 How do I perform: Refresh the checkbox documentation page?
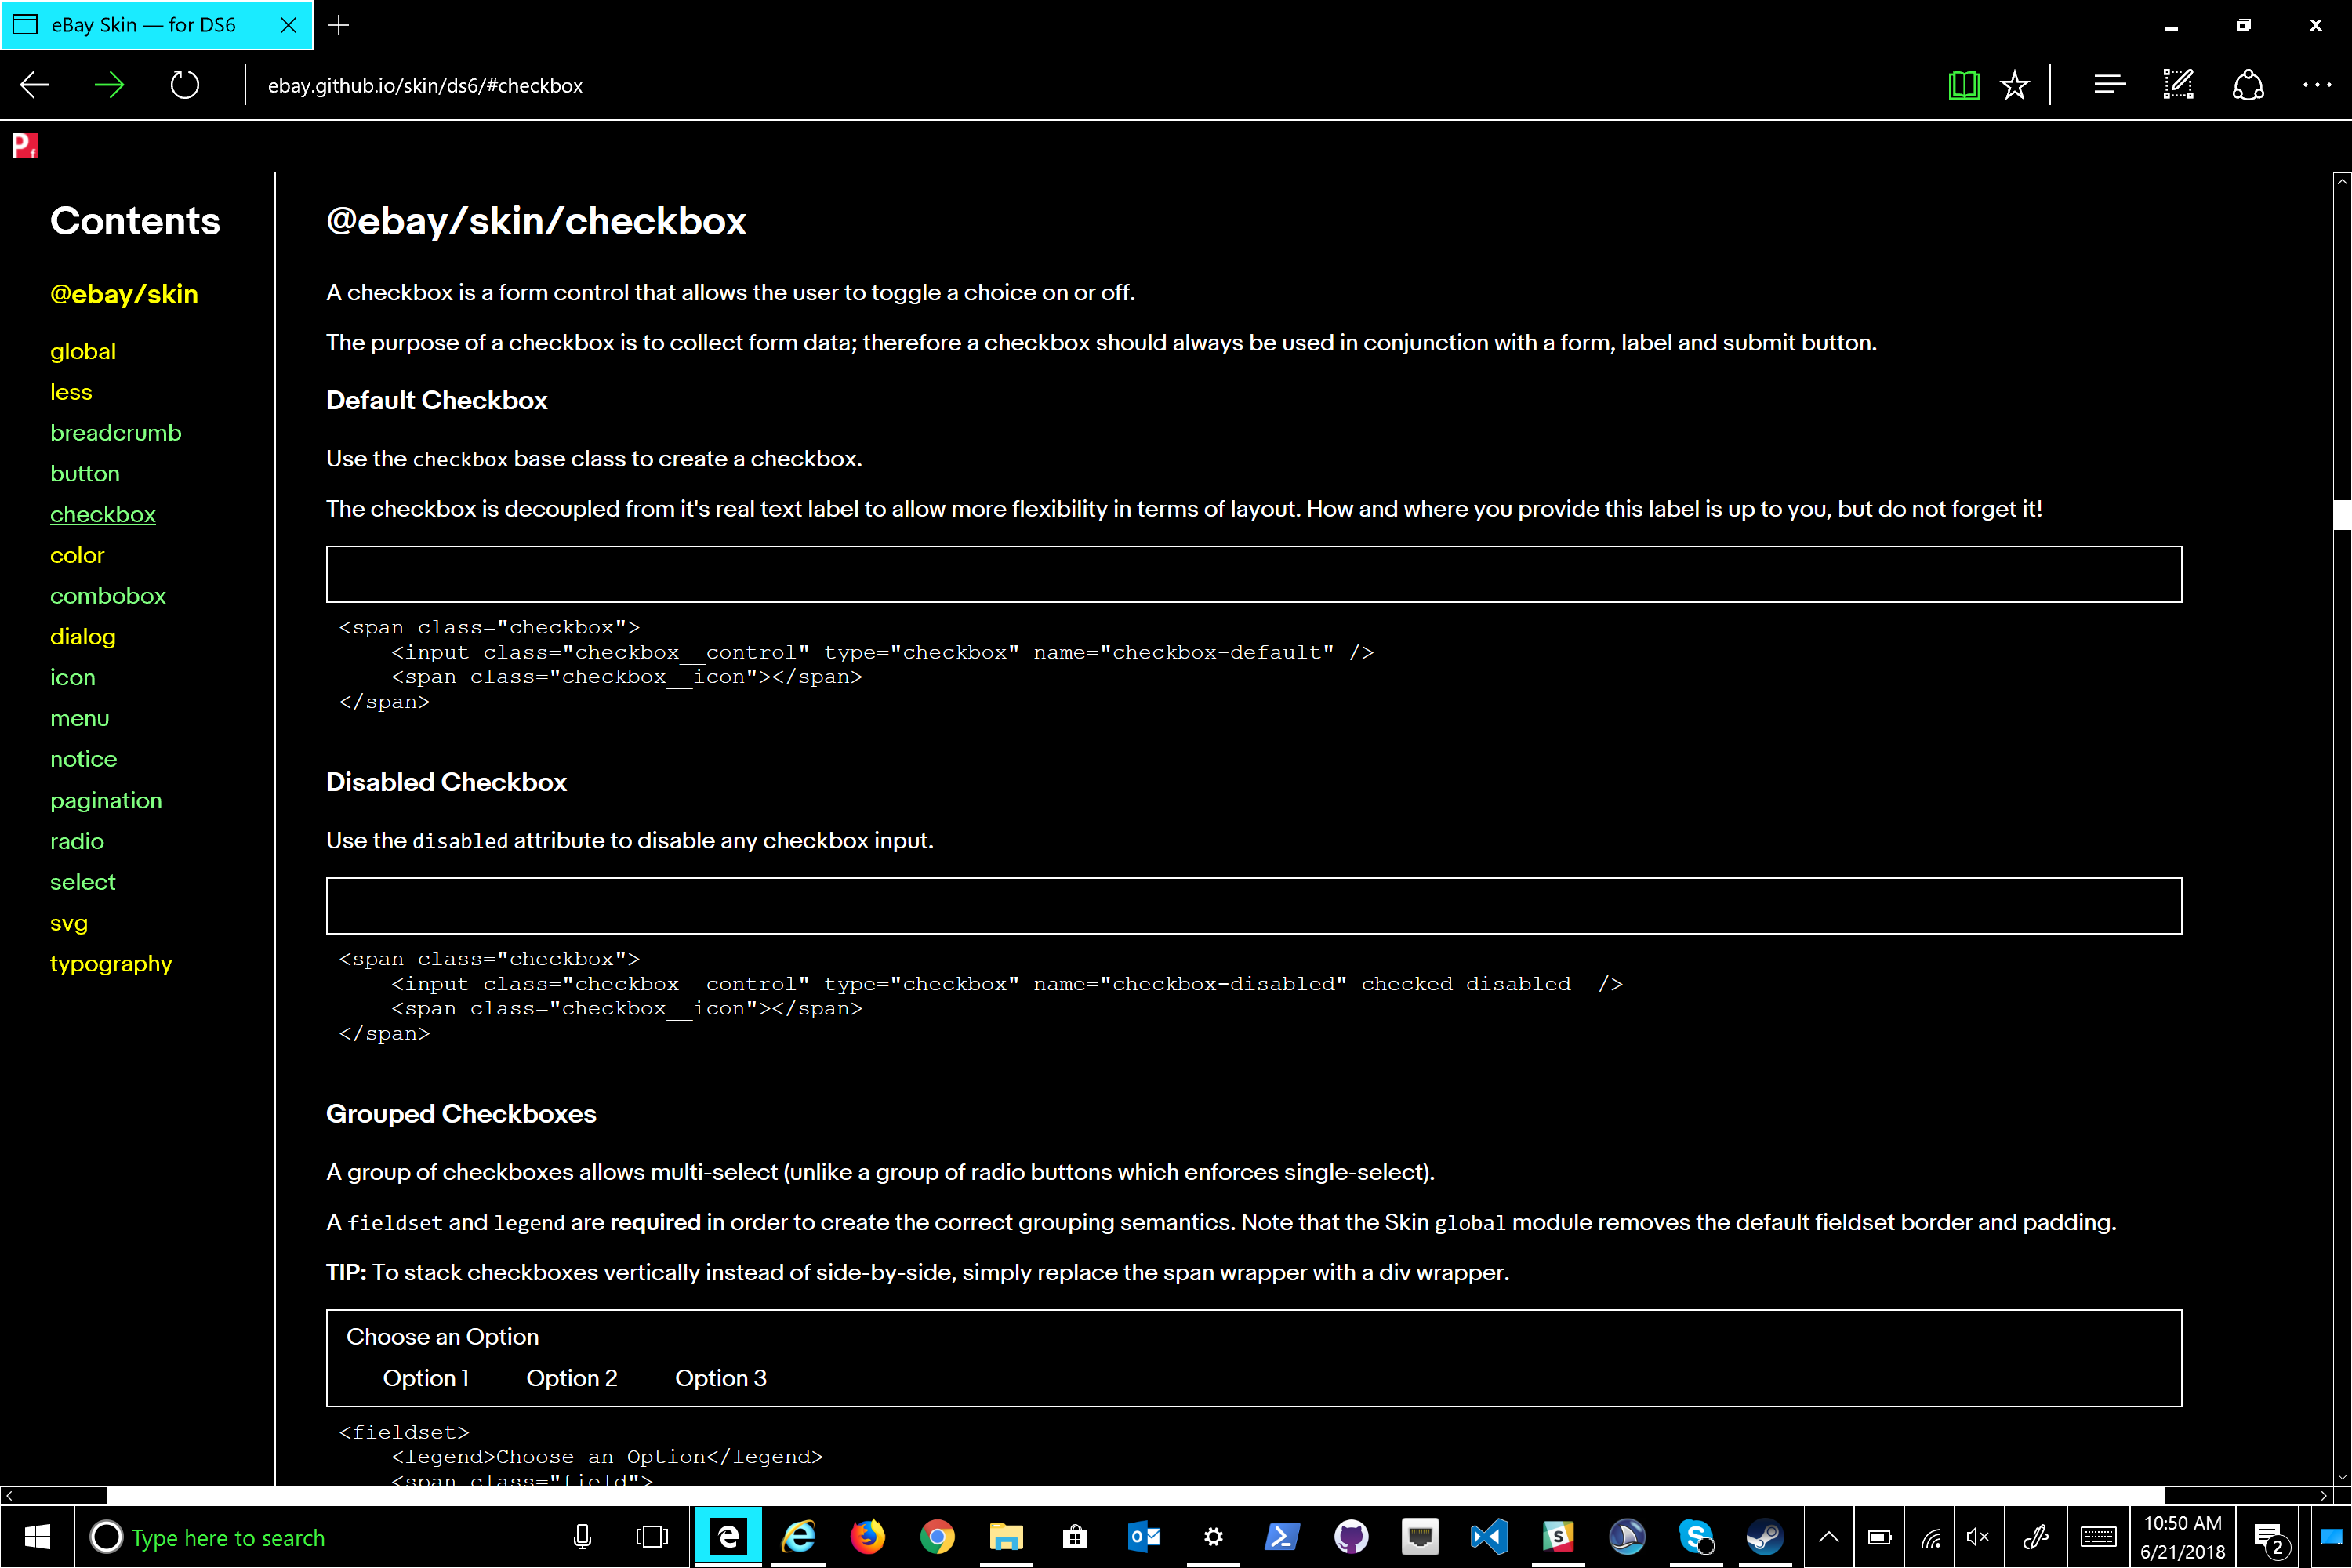pos(184,85)
